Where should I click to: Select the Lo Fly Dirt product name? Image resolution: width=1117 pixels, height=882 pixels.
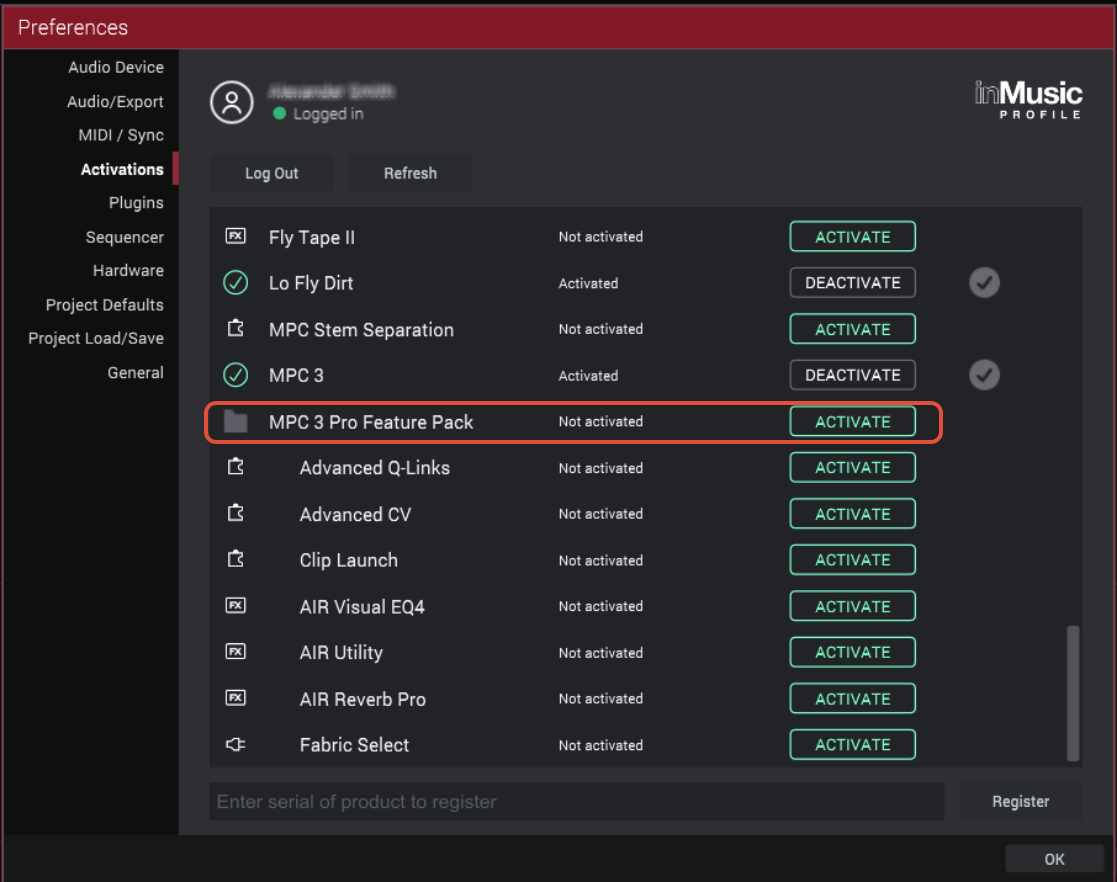point(311,283)
